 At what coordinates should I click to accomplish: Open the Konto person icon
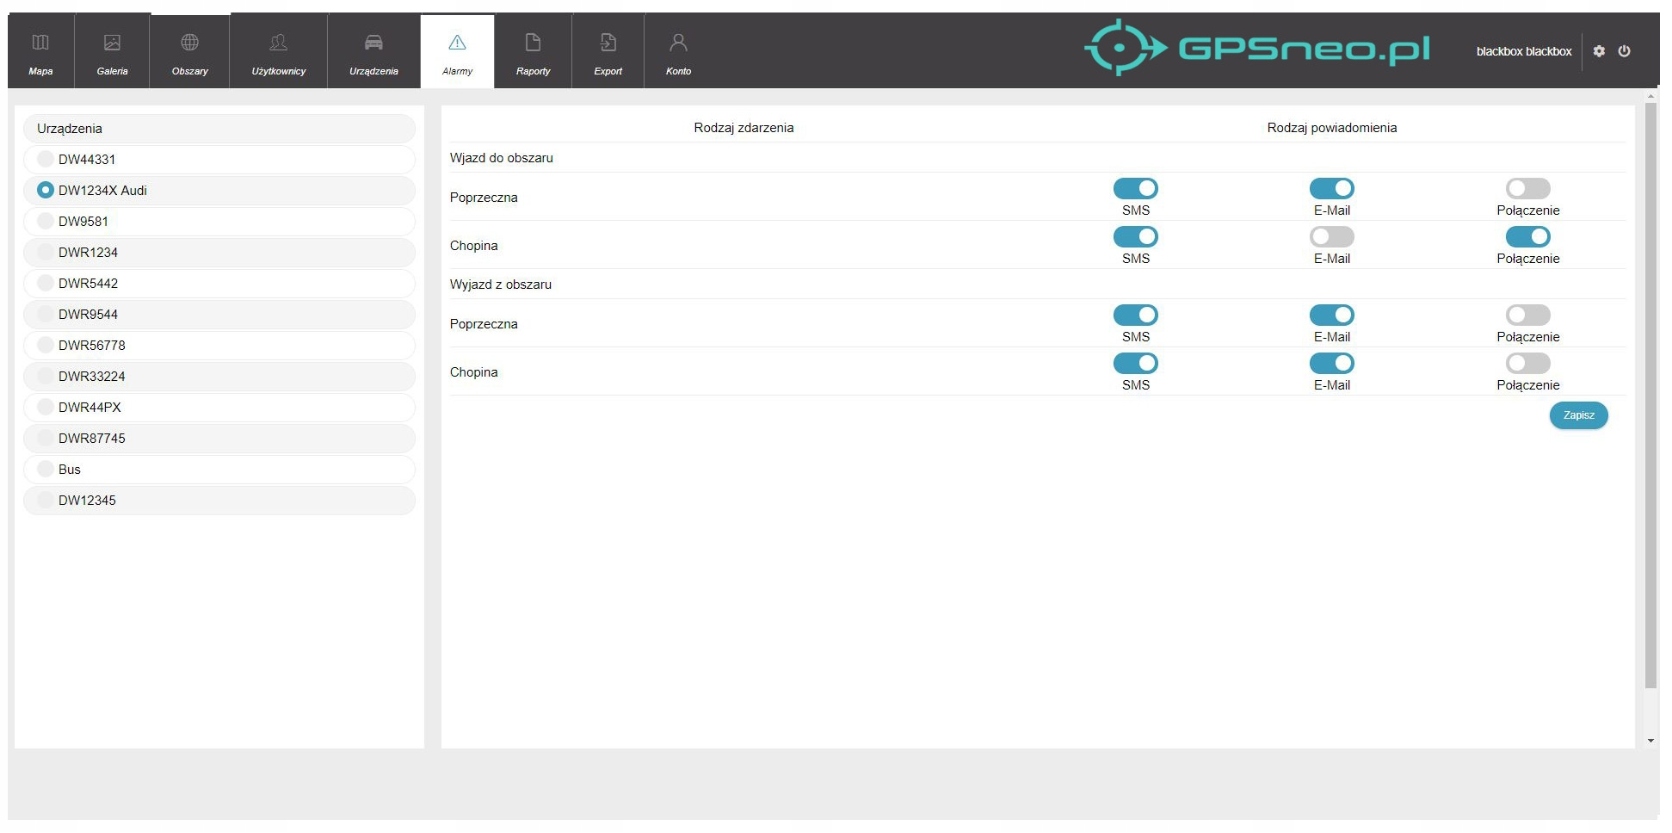pos(678,43)
